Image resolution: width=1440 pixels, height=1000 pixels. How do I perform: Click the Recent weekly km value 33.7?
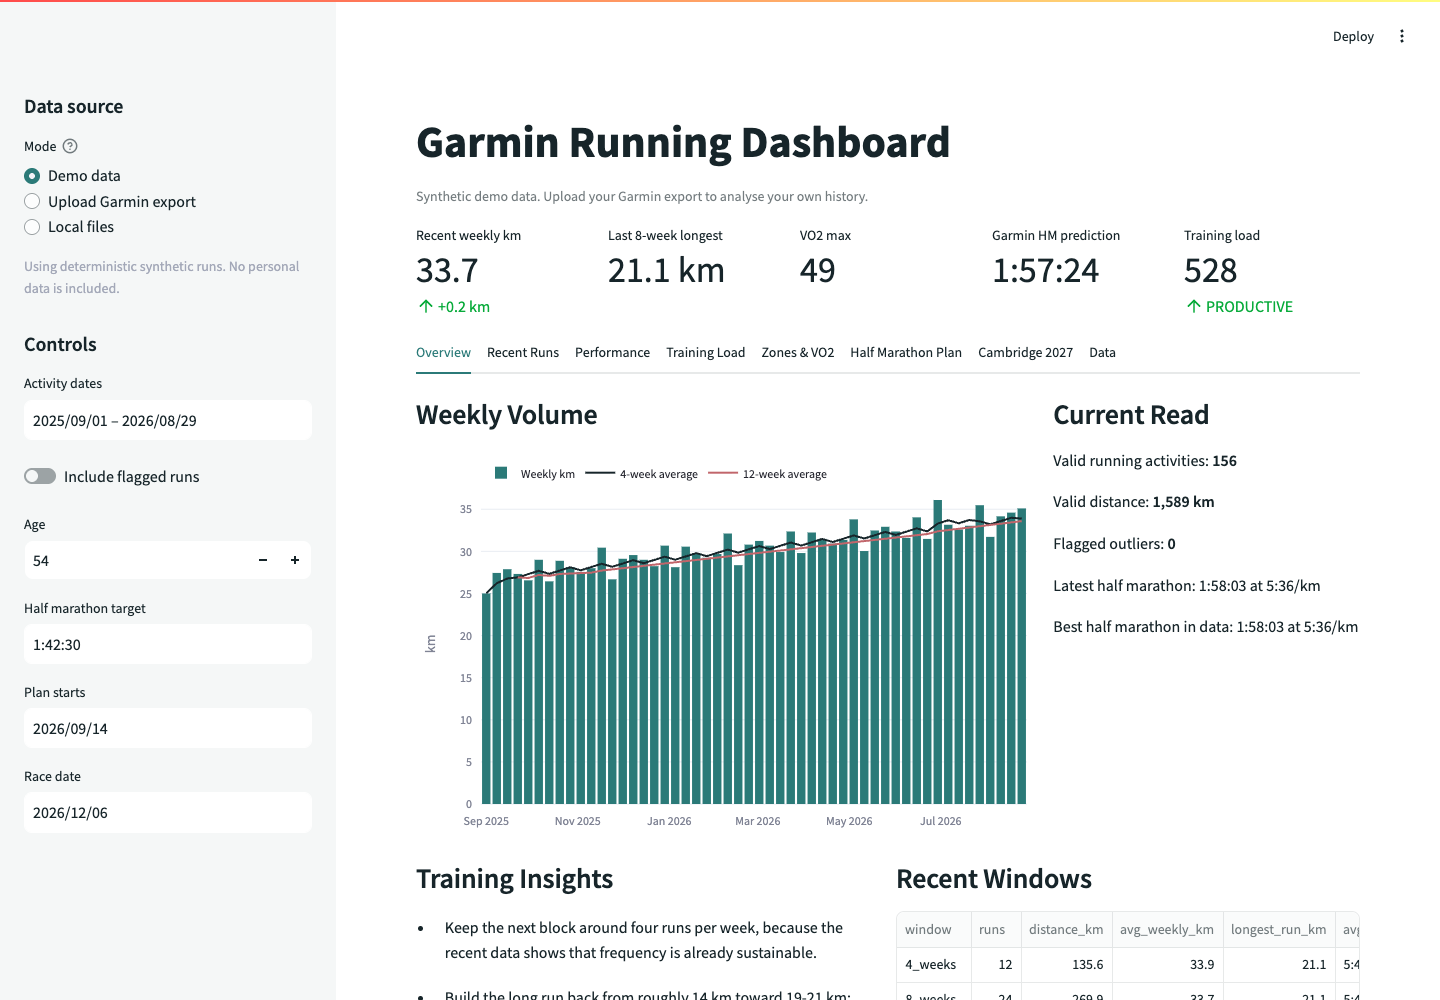coord(447,270)
